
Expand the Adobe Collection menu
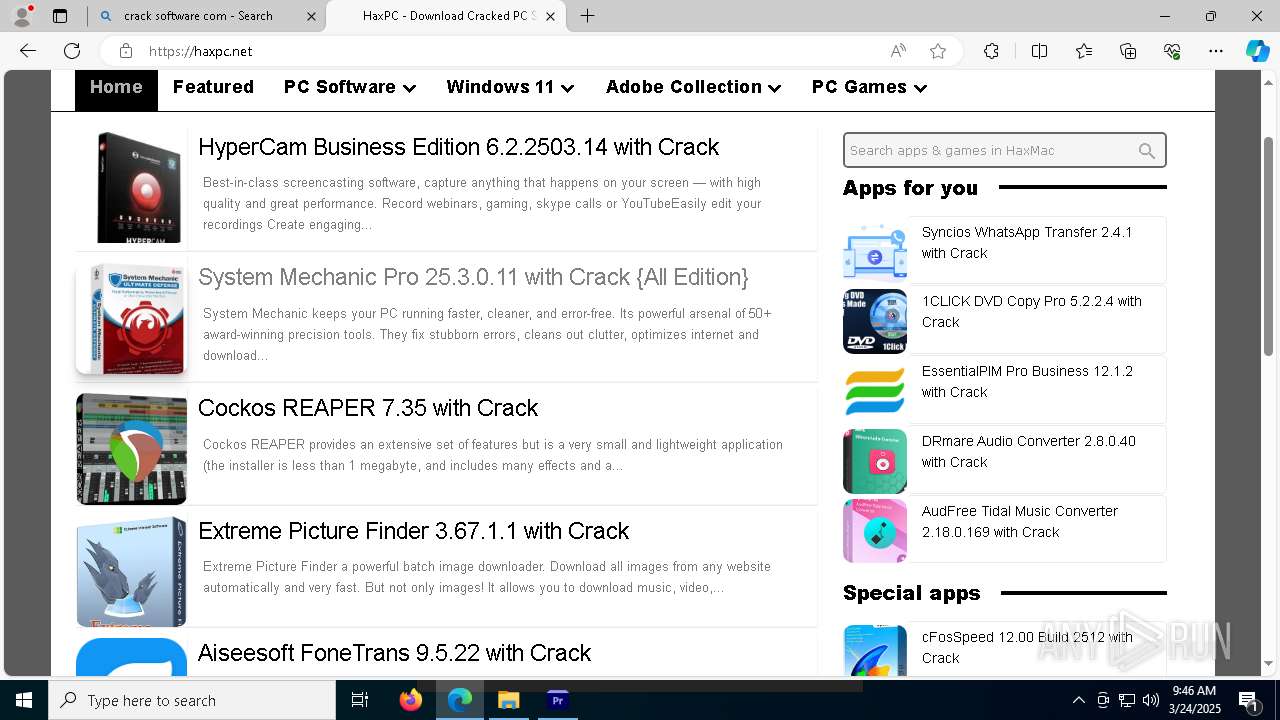pos(693,88)
